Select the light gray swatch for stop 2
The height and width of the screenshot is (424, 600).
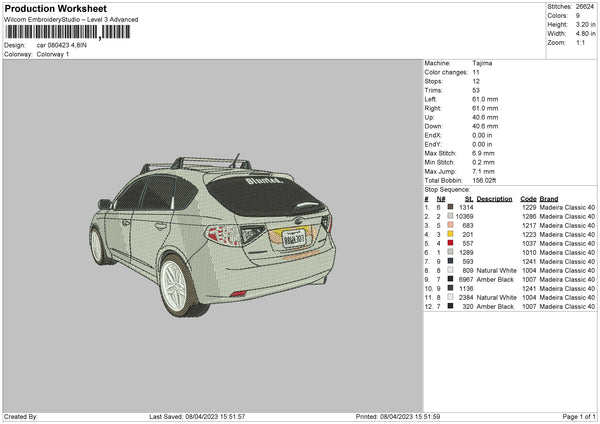450,215
